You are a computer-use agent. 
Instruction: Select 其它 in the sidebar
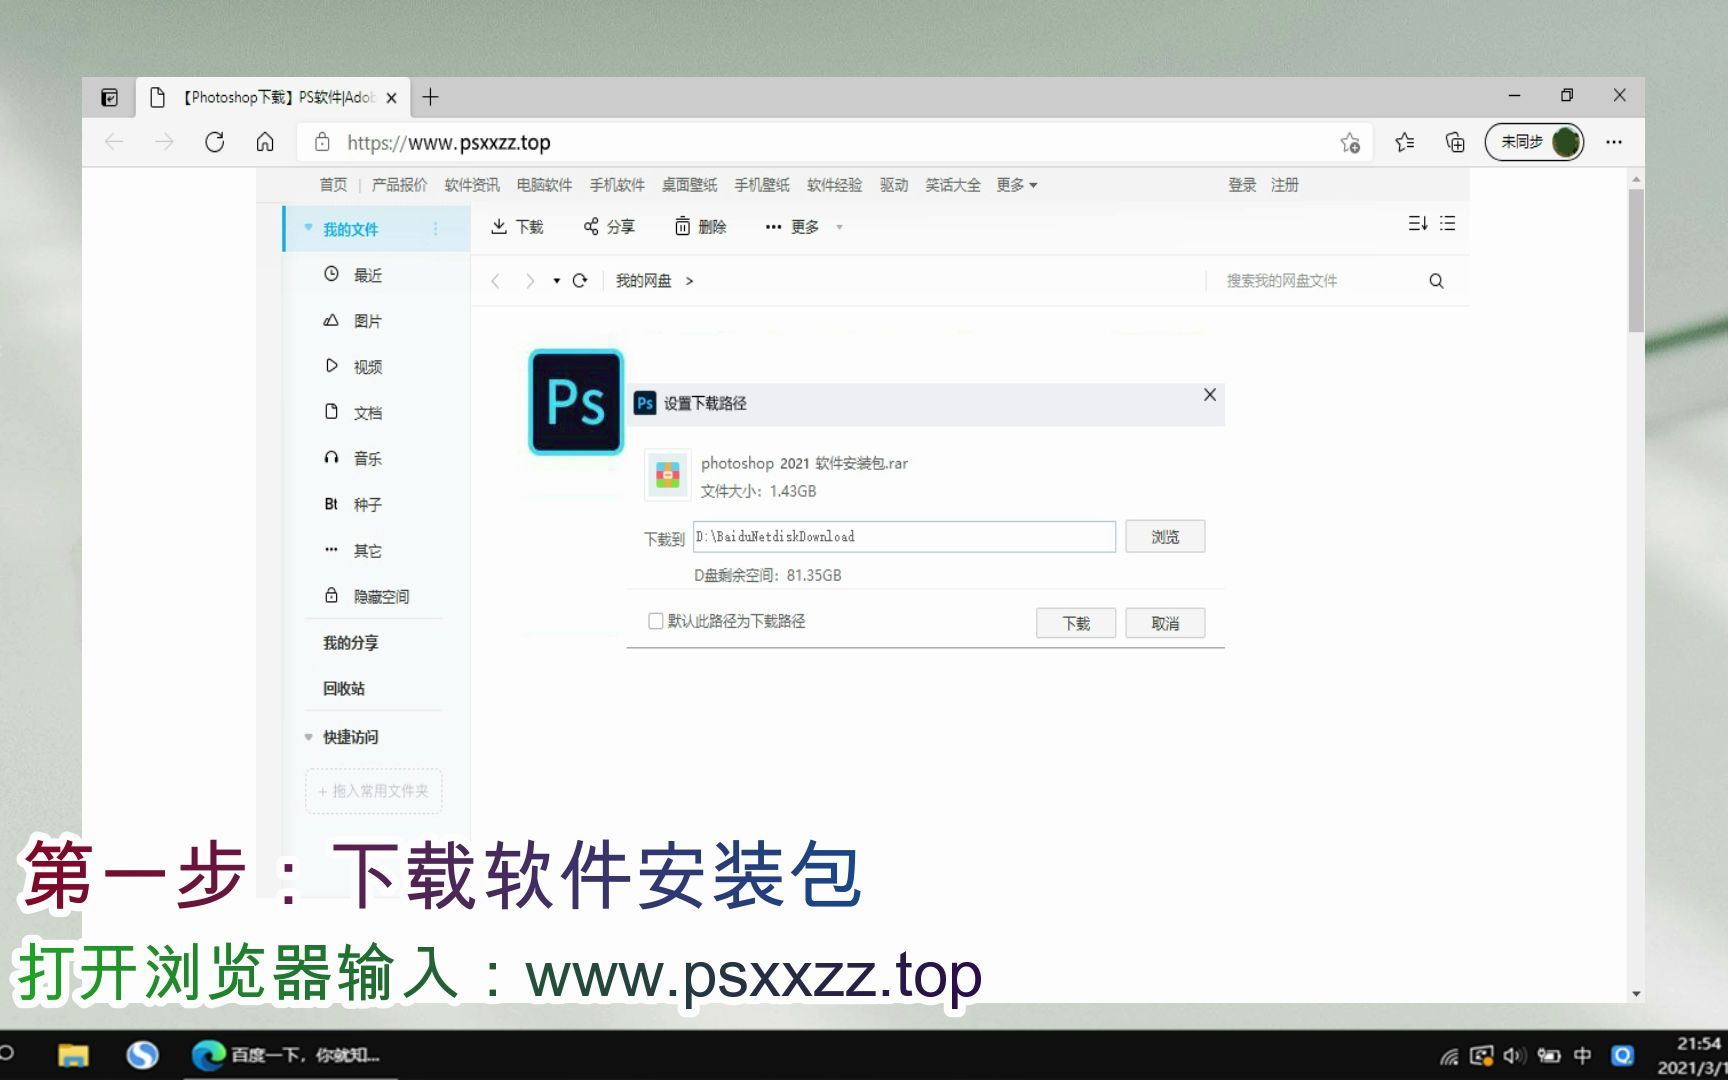[368, 551]
